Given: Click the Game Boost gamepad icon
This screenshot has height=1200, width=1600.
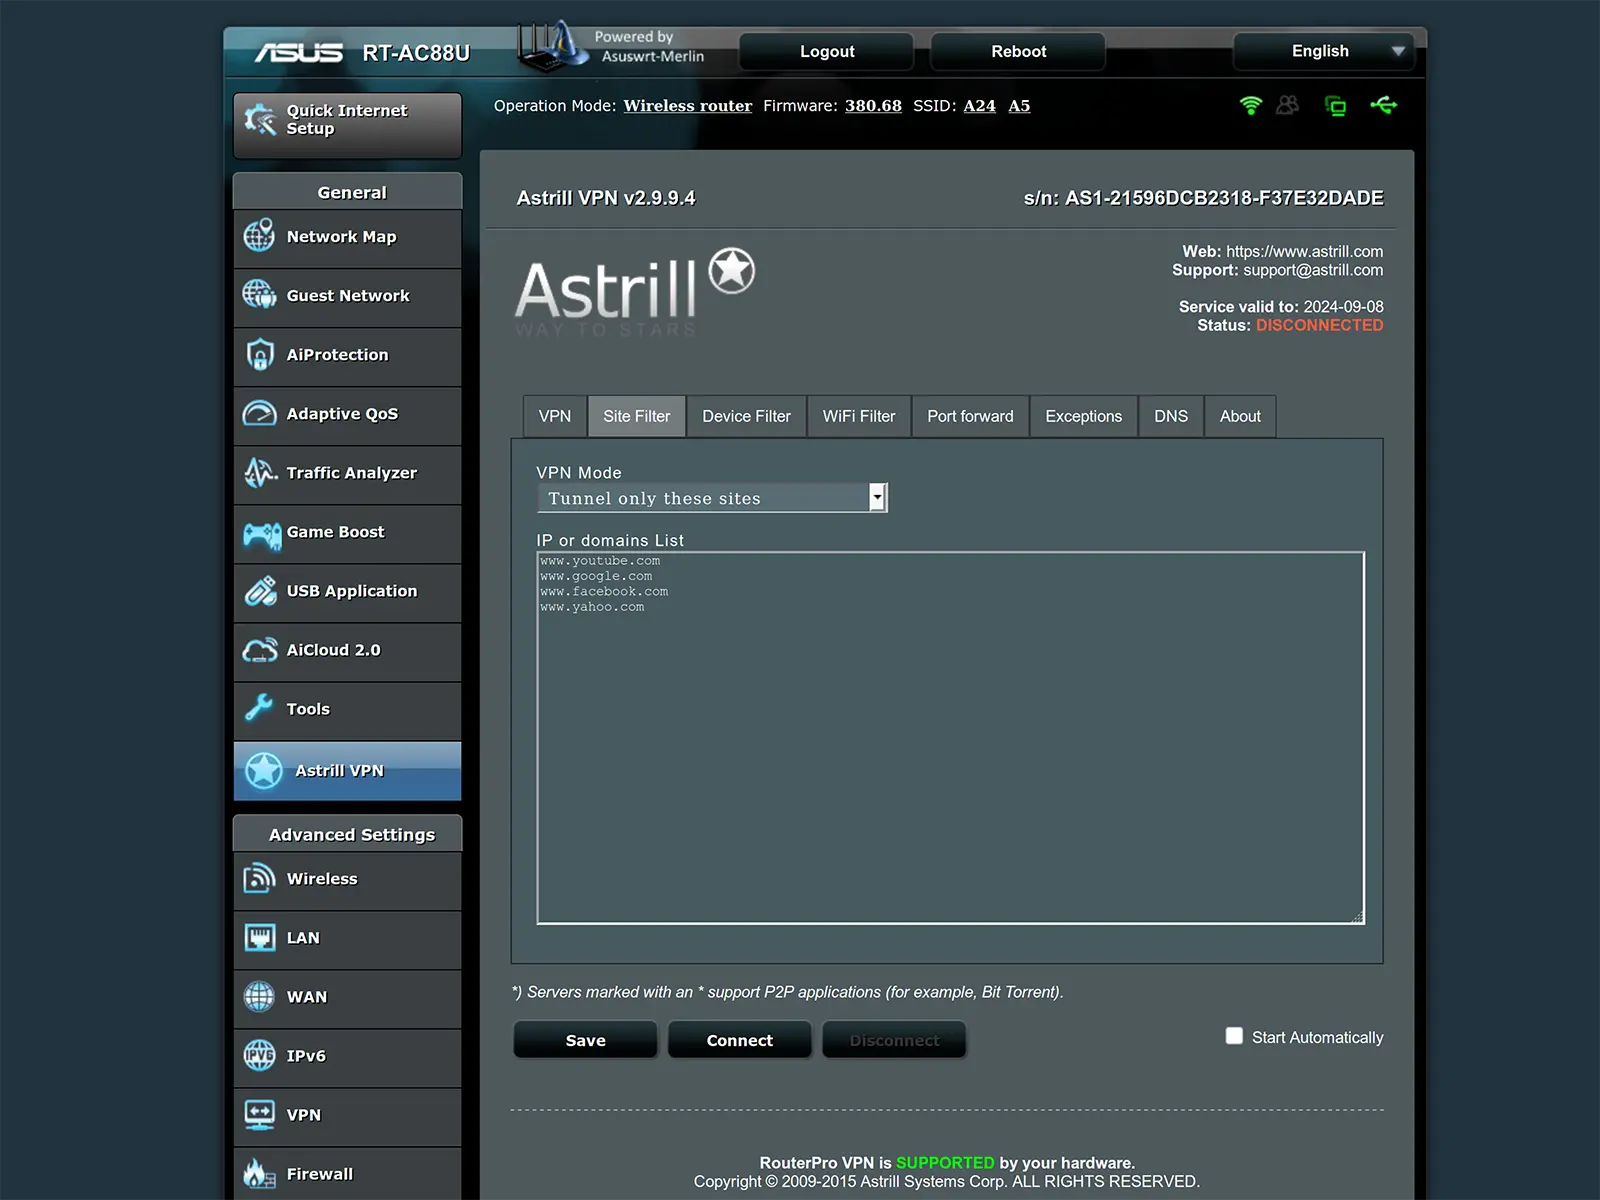Looking at the screenshot, I should [262, 535].
